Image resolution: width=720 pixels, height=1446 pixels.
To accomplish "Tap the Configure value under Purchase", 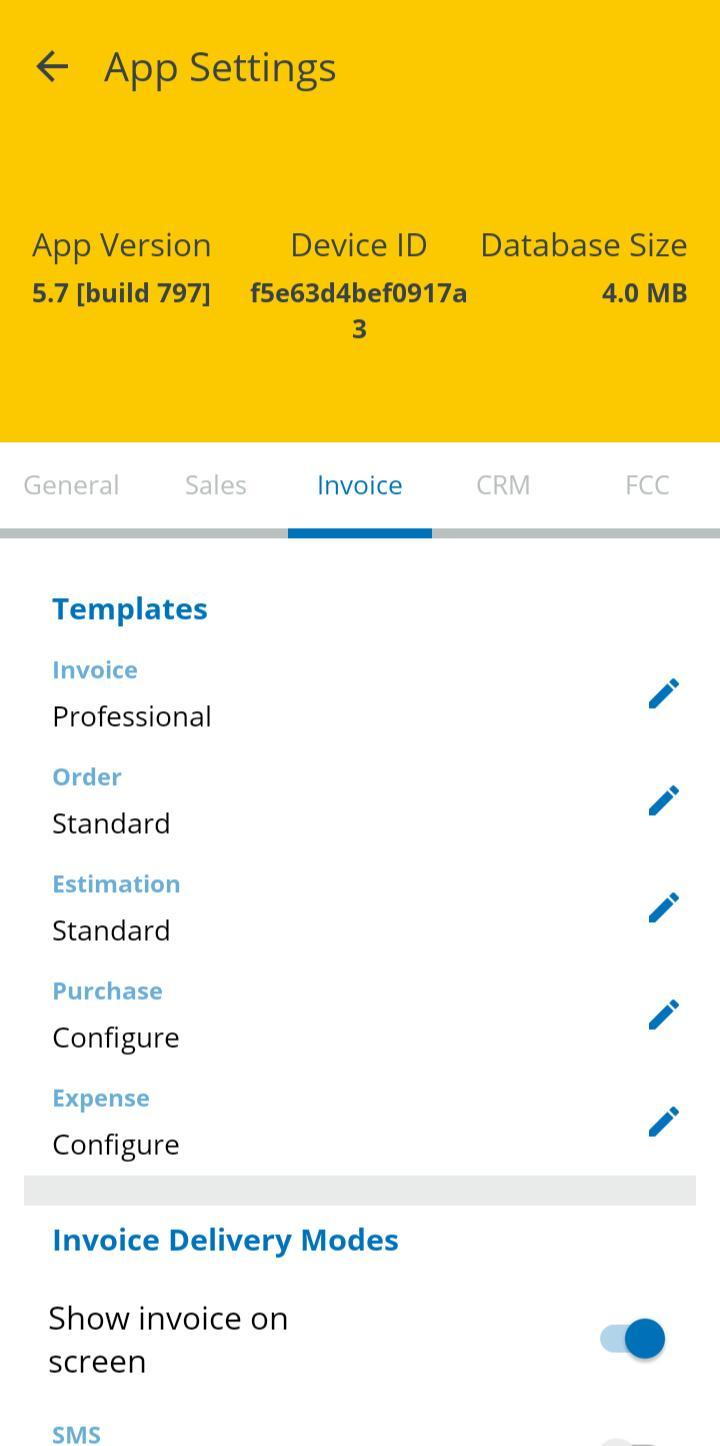I will click(116, 1038).
